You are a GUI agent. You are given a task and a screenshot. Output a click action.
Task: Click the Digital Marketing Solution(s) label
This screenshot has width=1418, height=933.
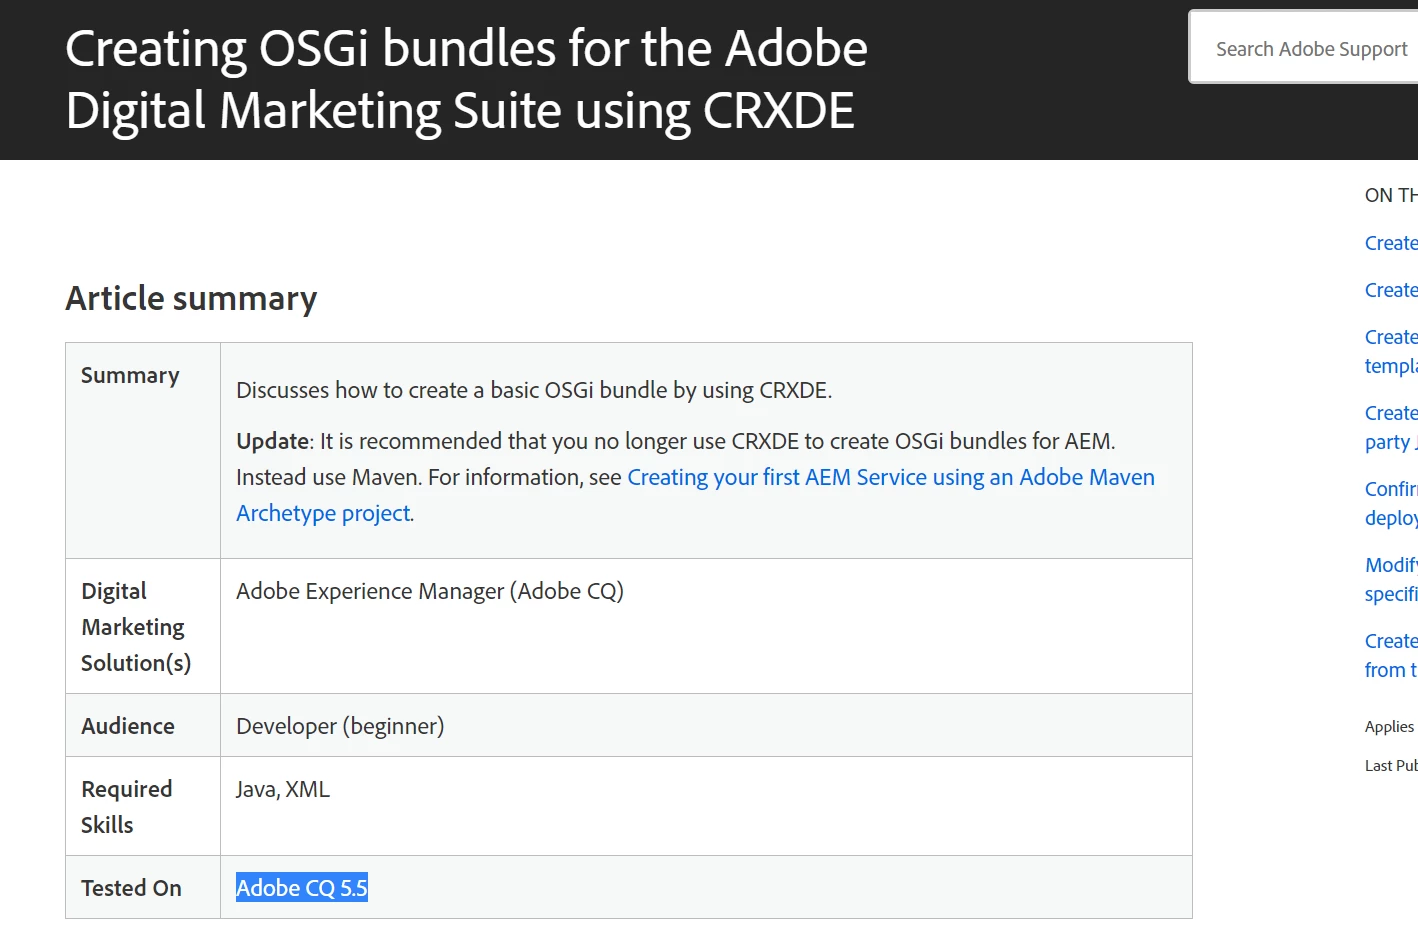tap(135, 627)
